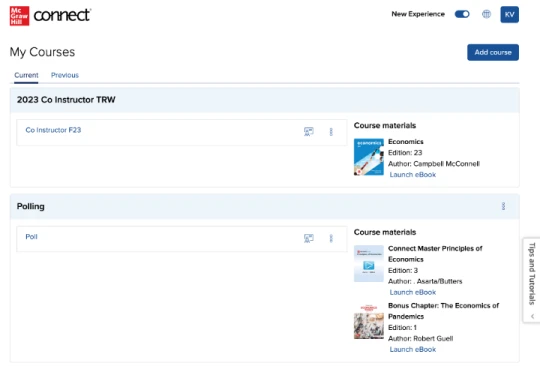The height and width of the screenshot is (367, 541).
Task: Switch to the Previous tab
Action: pos(65,75)
